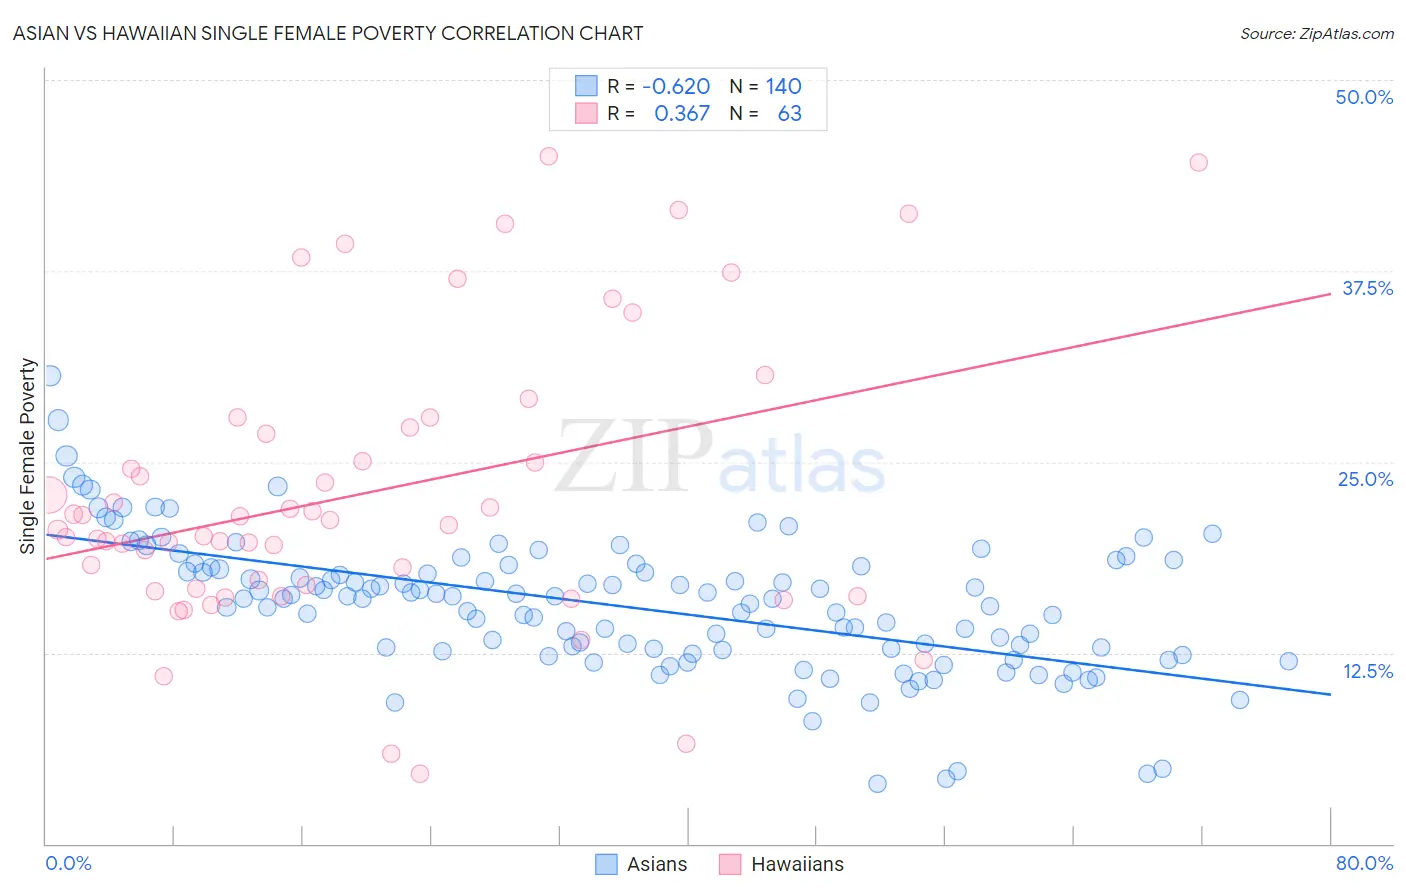Screen dimensions: 1406x892
Task: Click the pink swatch beside R = 0.367
Action: 586,113
